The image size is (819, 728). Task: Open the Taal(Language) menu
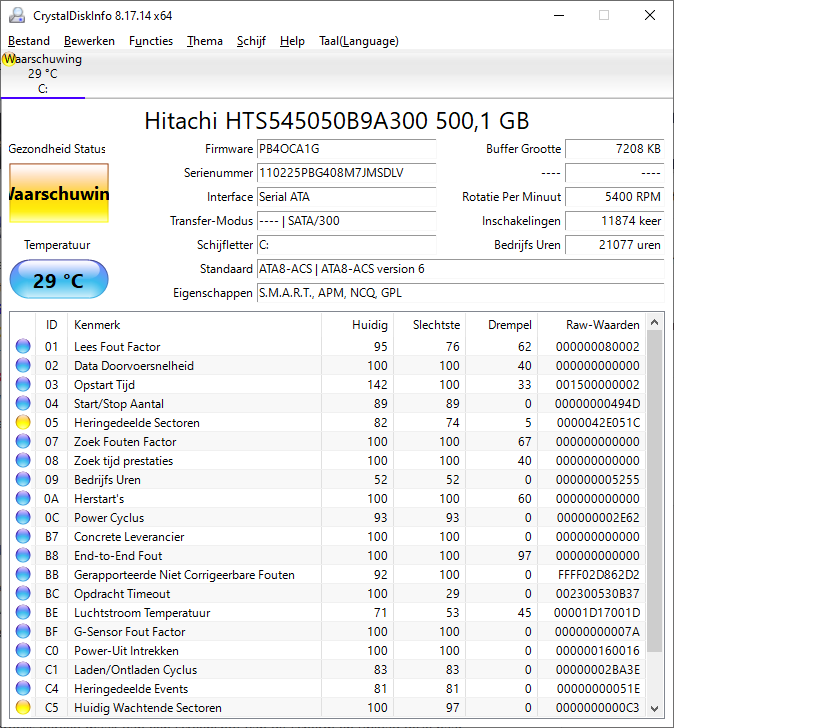(358, 41)
